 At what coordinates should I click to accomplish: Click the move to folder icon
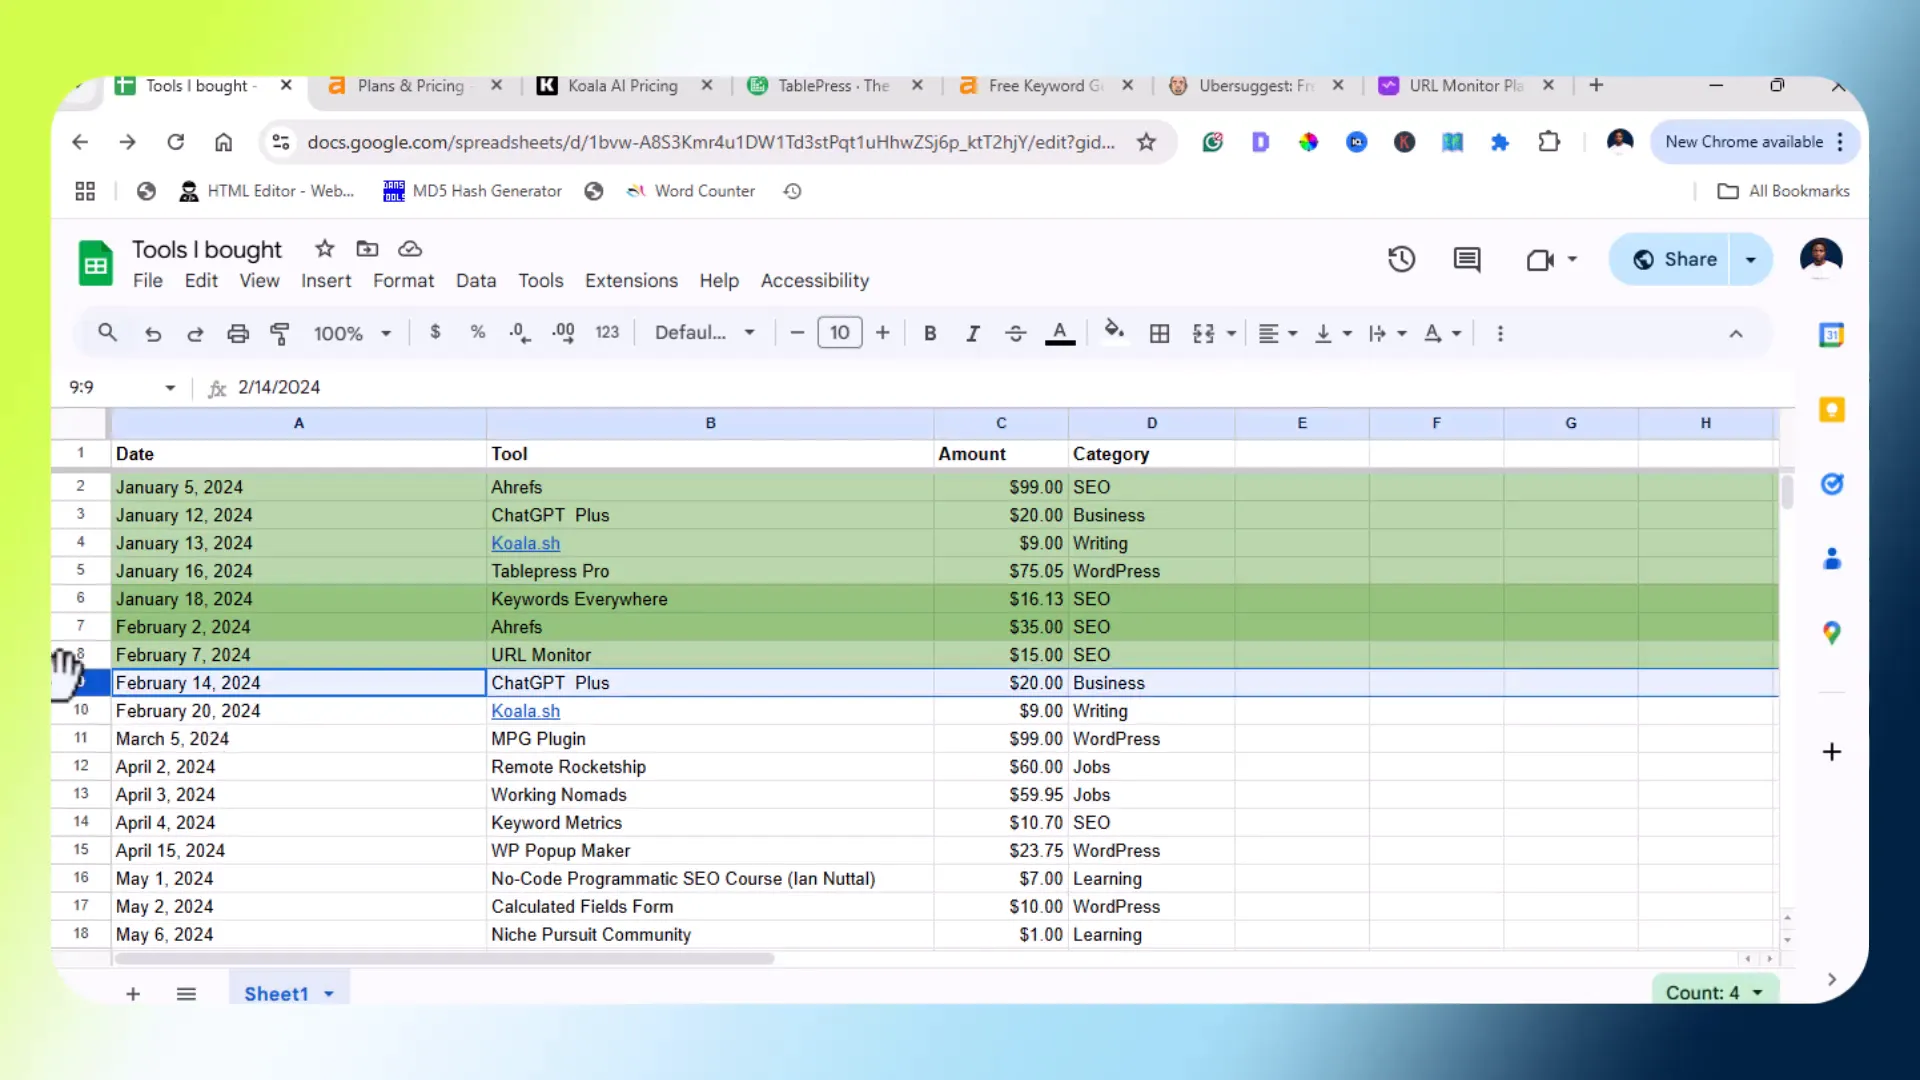point(367,249)
